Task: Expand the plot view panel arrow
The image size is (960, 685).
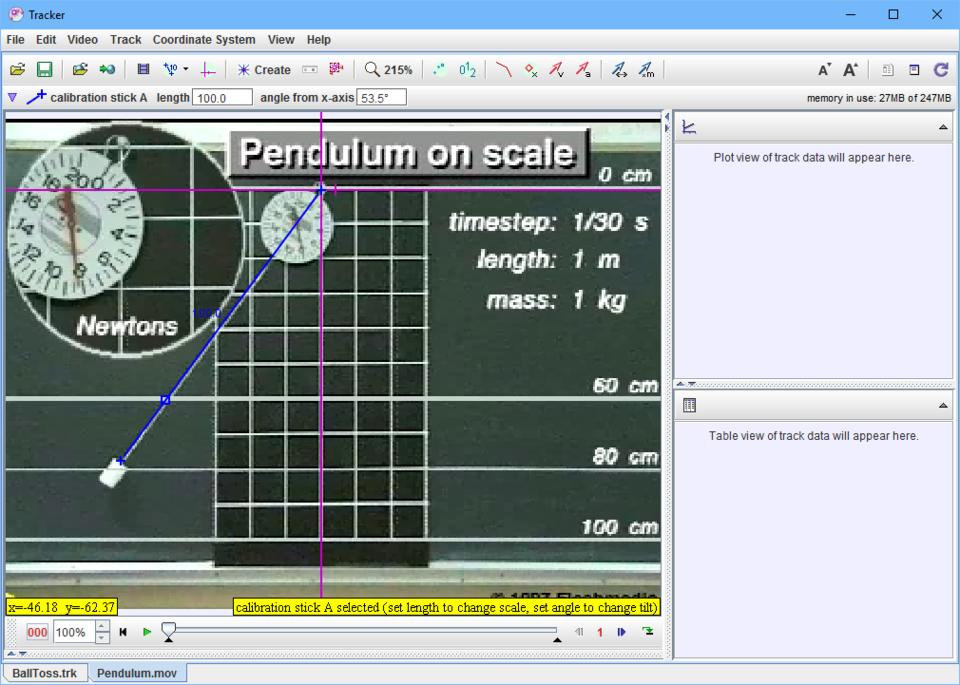Action: pyautogui.click(x=942, y=128)
